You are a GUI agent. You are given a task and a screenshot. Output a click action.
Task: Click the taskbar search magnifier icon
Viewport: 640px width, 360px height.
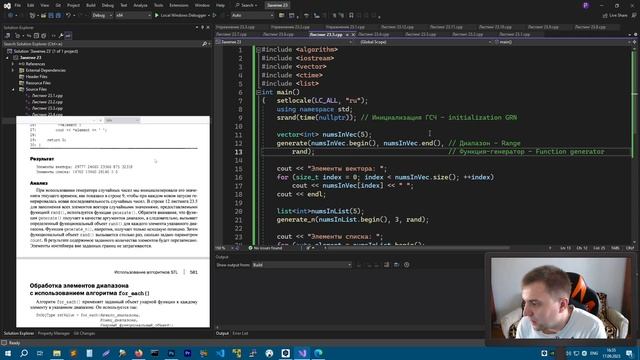click(24, 353)
